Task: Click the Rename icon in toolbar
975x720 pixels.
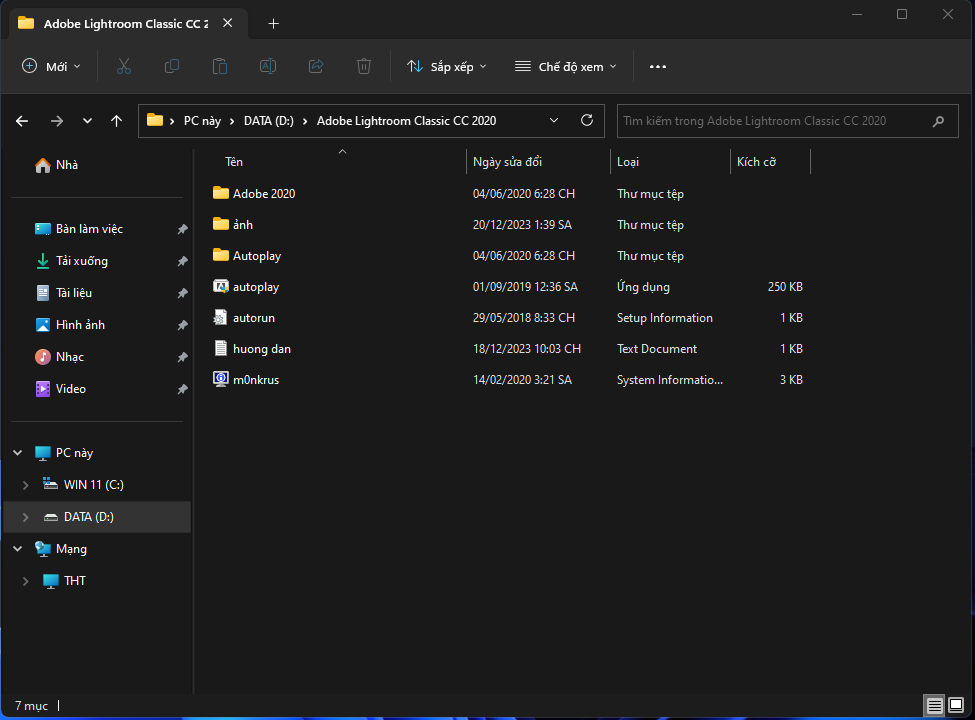Action: [x=268, y=66]
